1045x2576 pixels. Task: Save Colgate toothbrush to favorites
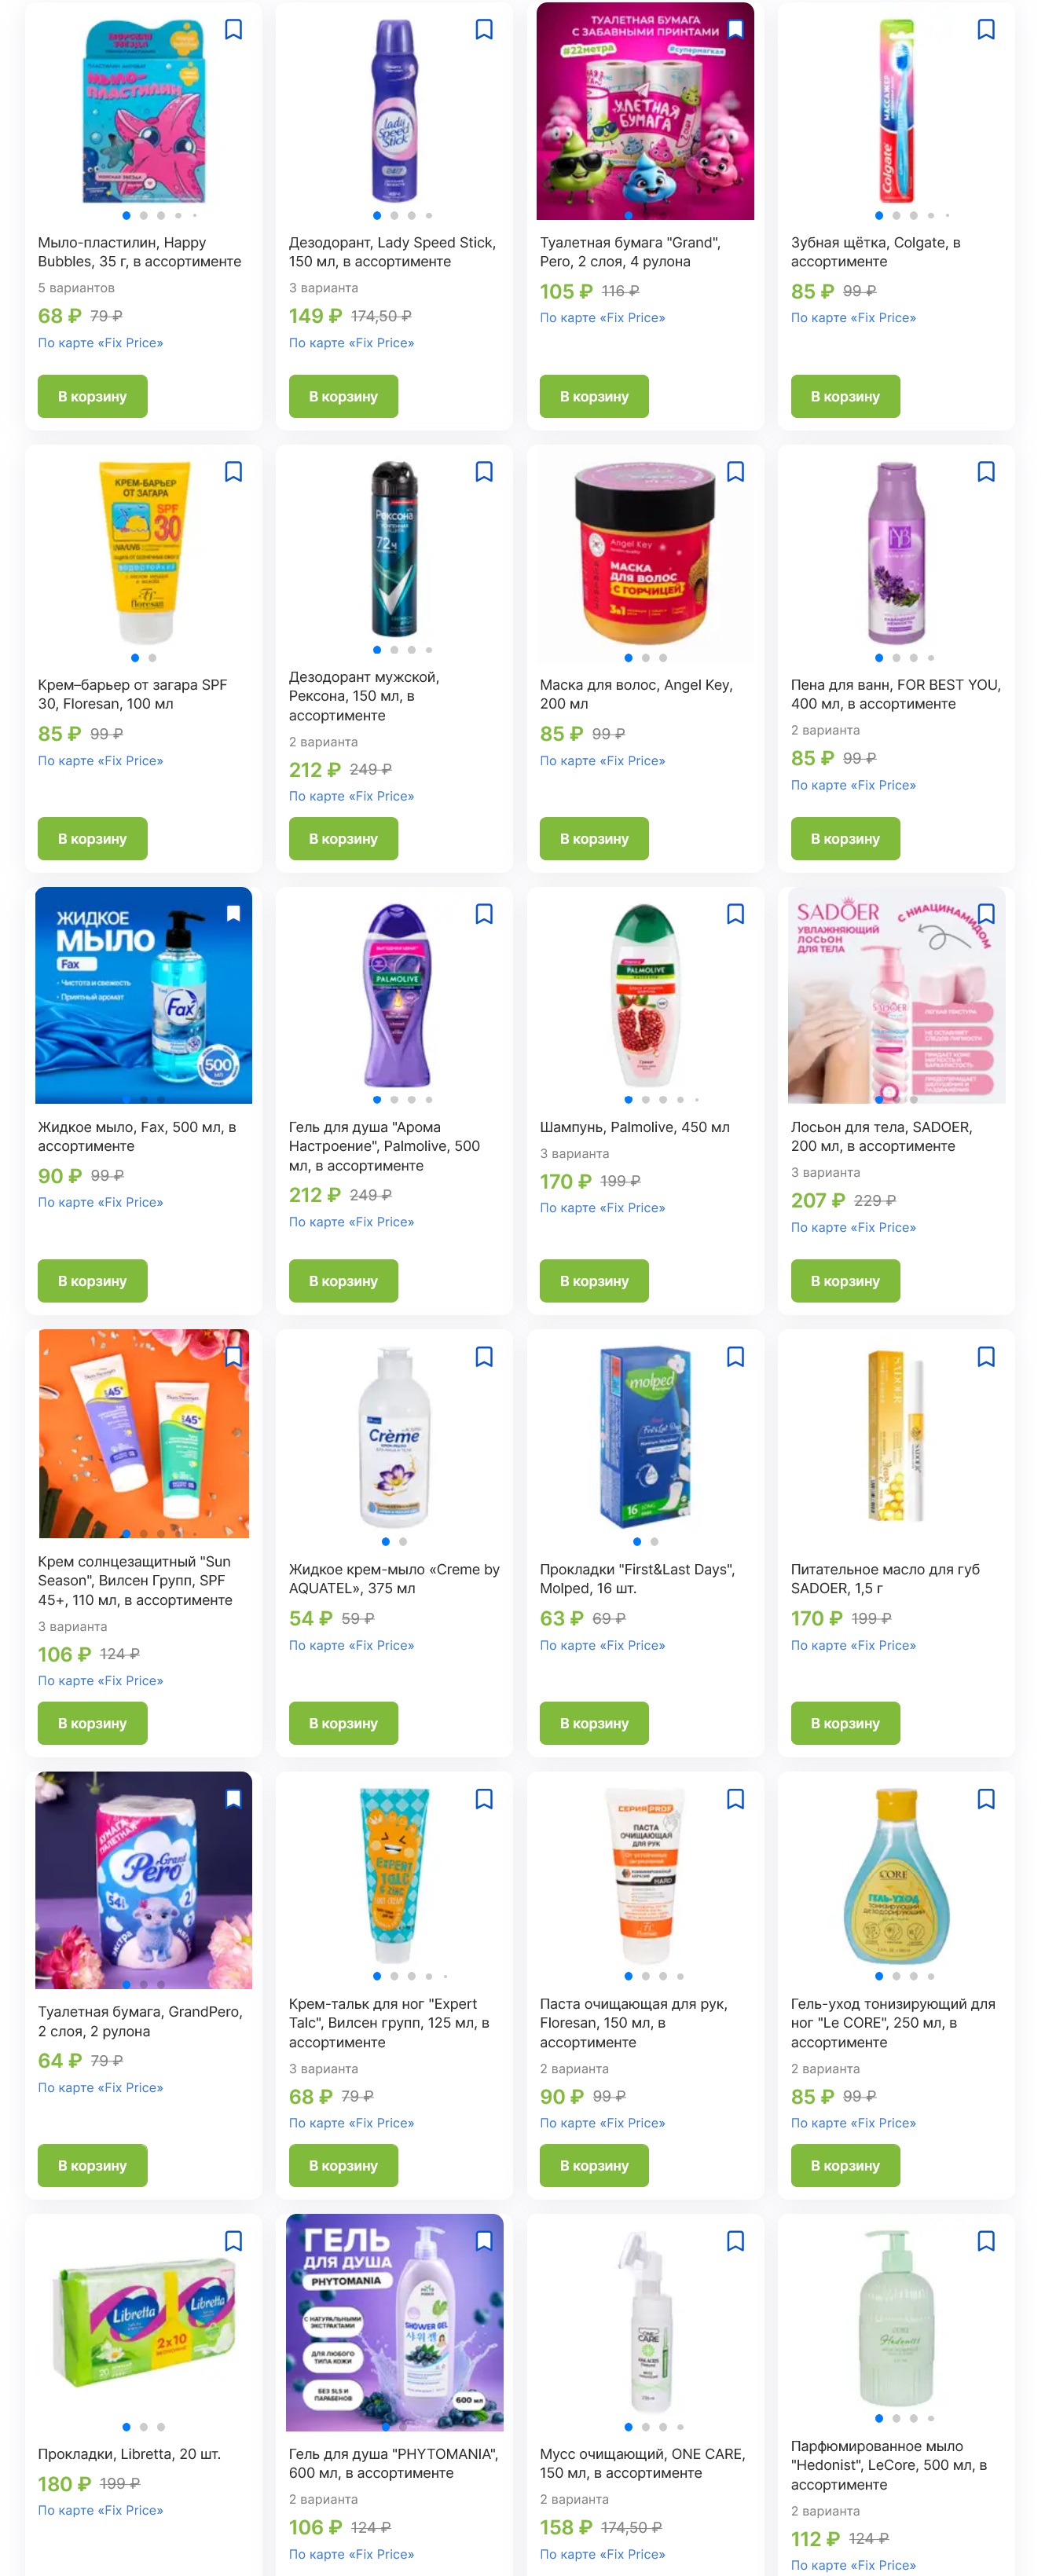(986, 30)
